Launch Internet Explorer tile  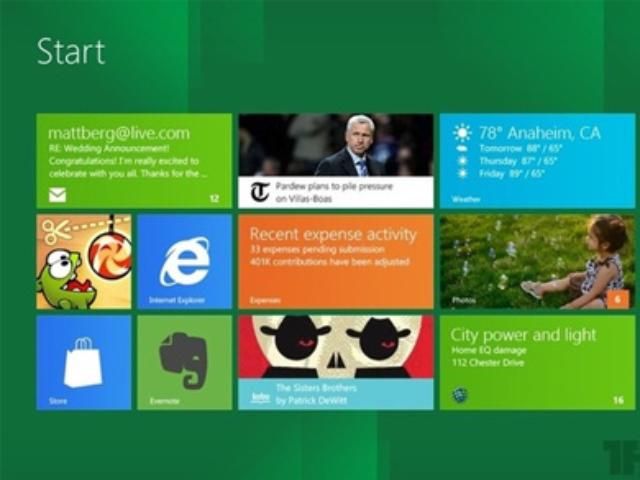point(184,262)
